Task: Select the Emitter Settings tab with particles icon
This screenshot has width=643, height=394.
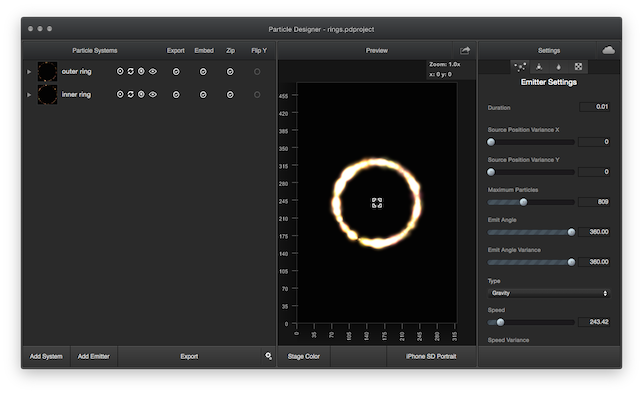Action: click(x=520, y=66)
